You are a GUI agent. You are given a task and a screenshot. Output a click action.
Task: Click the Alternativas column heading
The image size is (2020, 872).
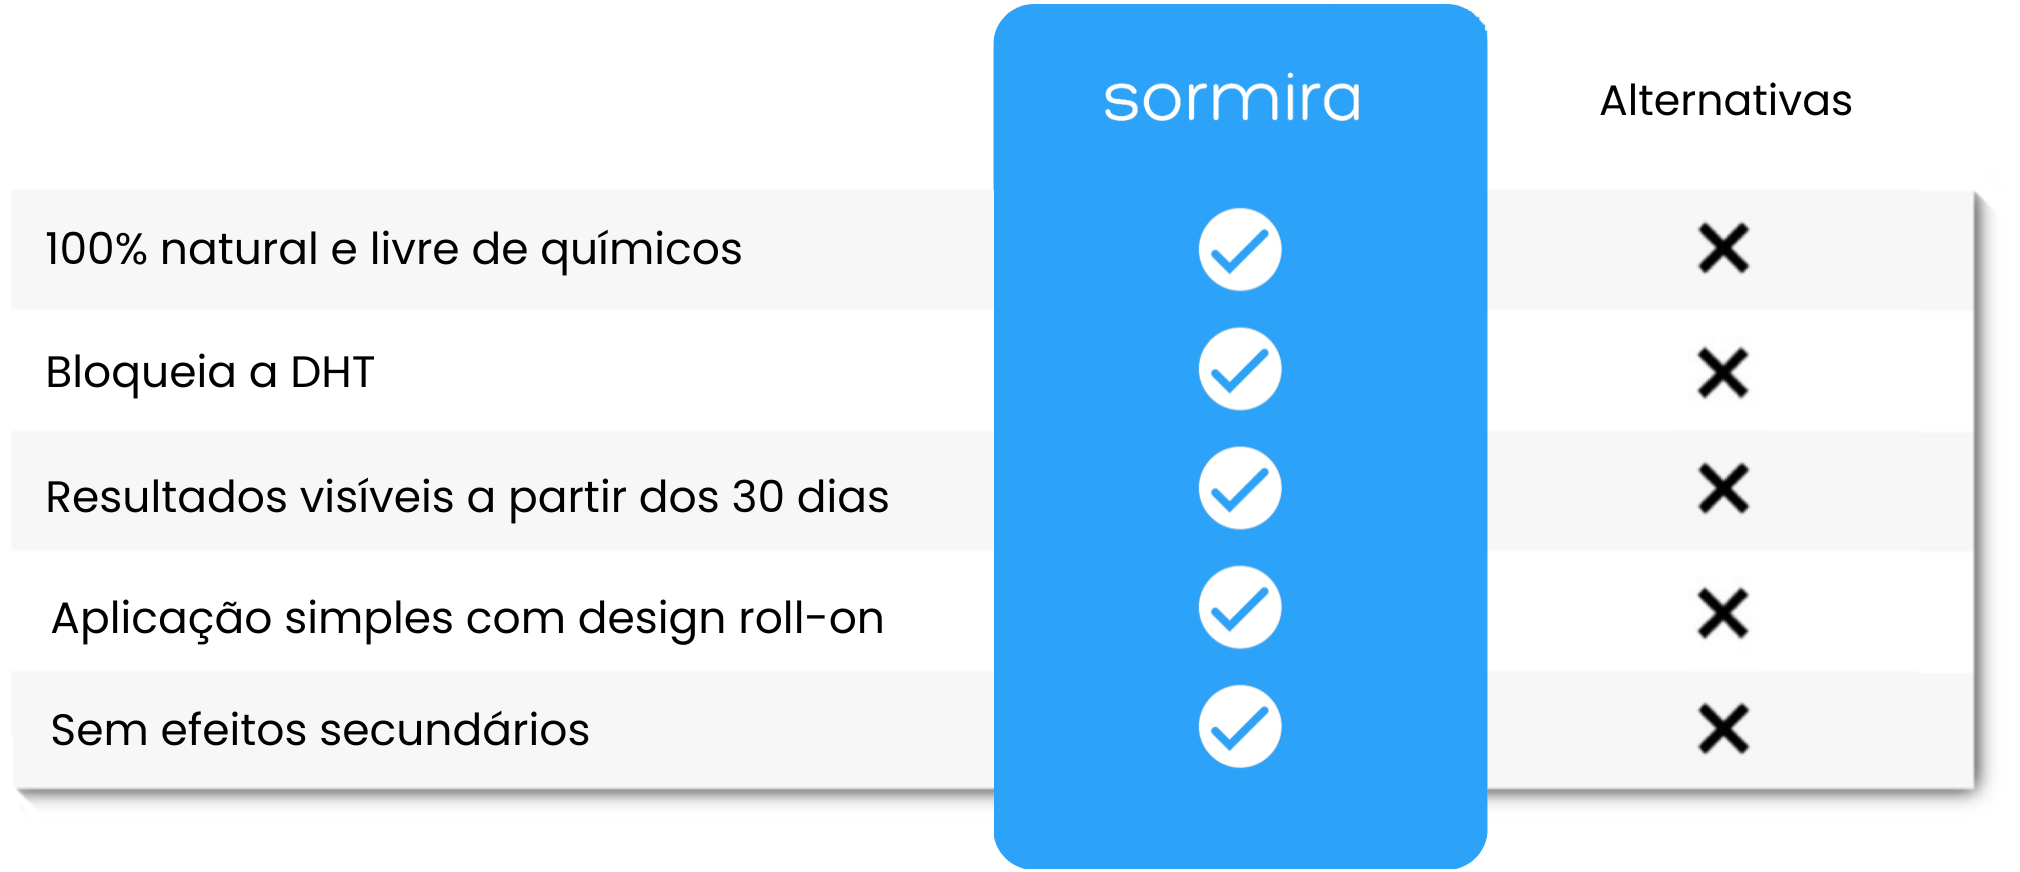pos(1726,101)
